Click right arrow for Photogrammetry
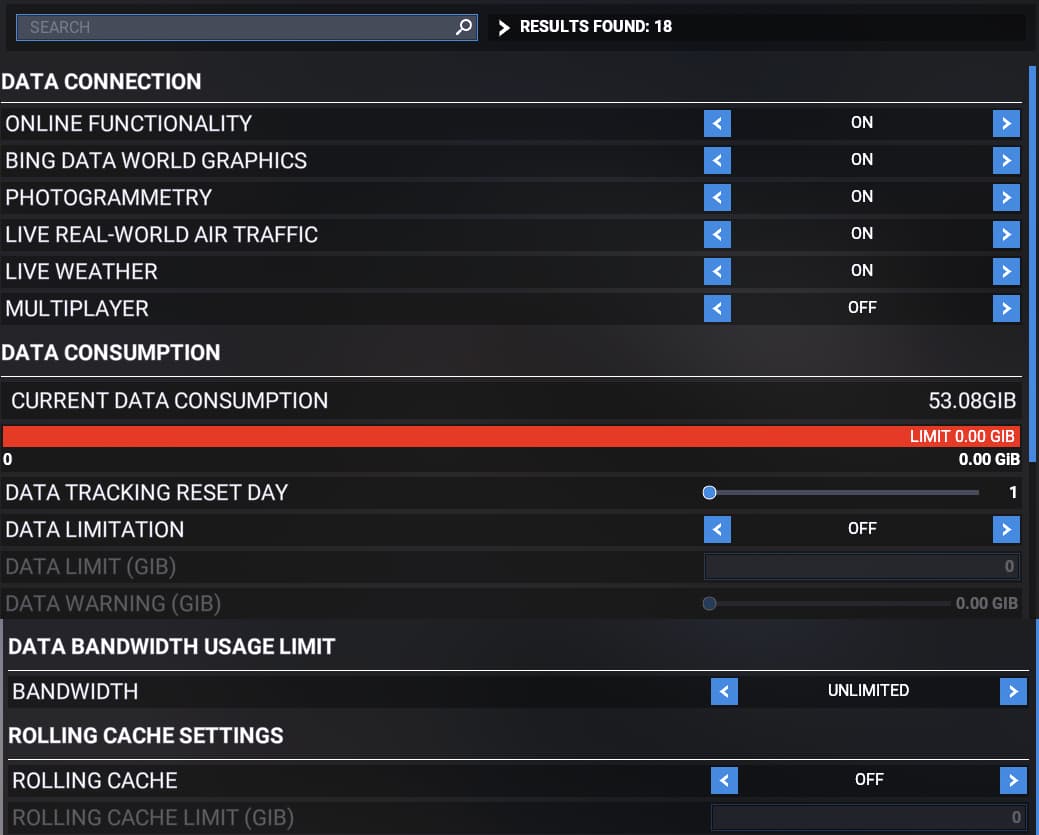The width and height of the screenshot is (1039, 835). pyautogui.click(x=1006, y=197)
